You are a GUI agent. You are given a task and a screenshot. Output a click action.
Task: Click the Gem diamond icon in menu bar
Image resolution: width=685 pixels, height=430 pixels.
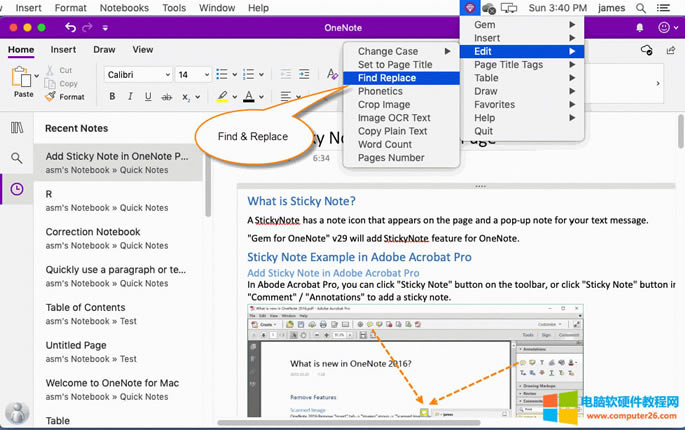pyautogui.click(x=471, y=8)
